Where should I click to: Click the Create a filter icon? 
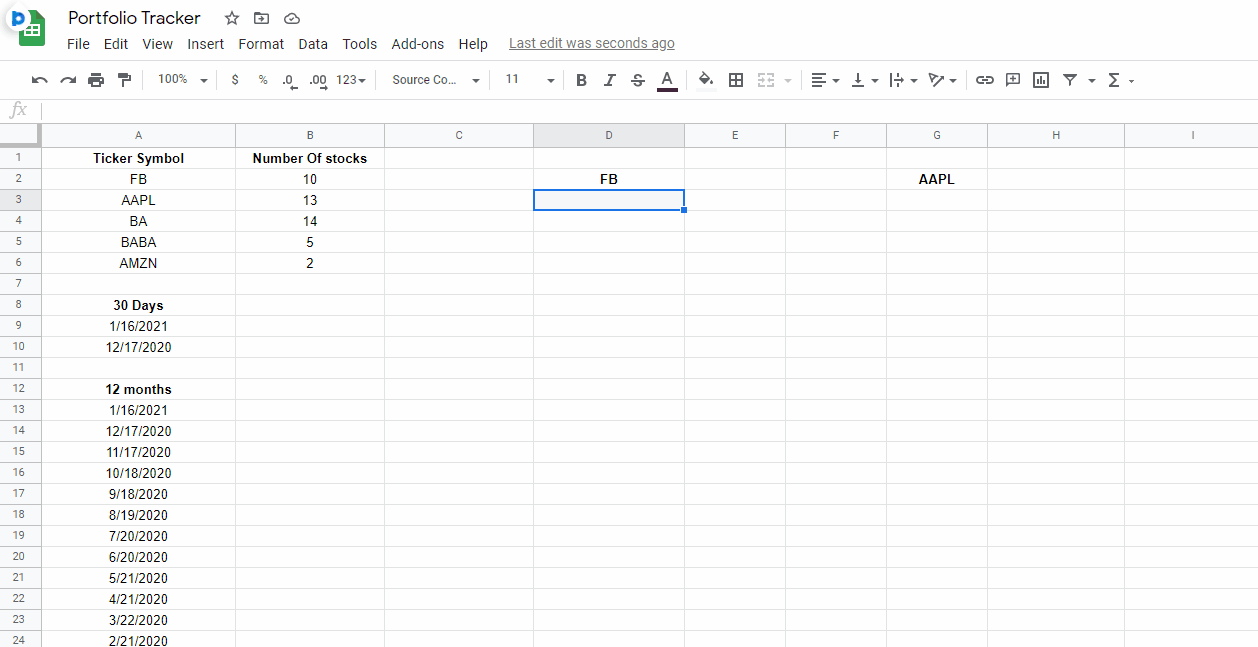tap(1070, 80)
